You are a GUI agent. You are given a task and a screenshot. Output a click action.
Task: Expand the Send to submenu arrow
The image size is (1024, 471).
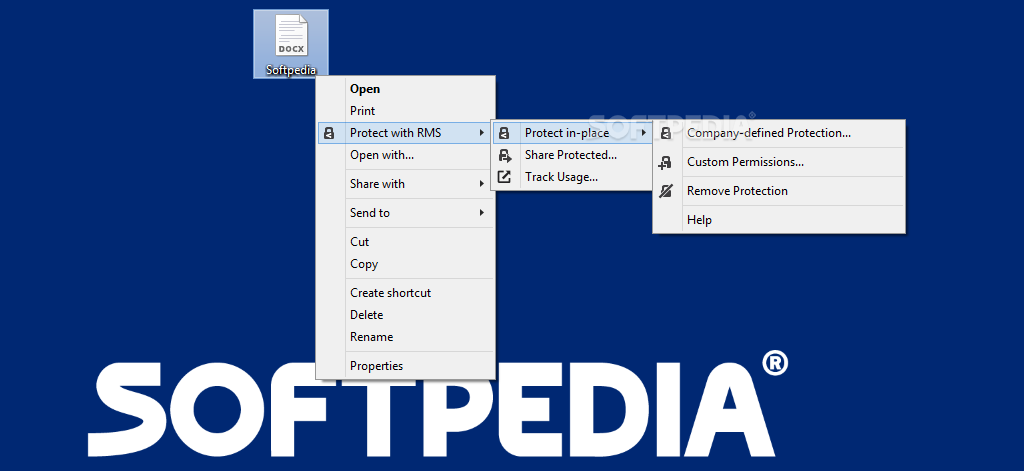coord(481,213)
